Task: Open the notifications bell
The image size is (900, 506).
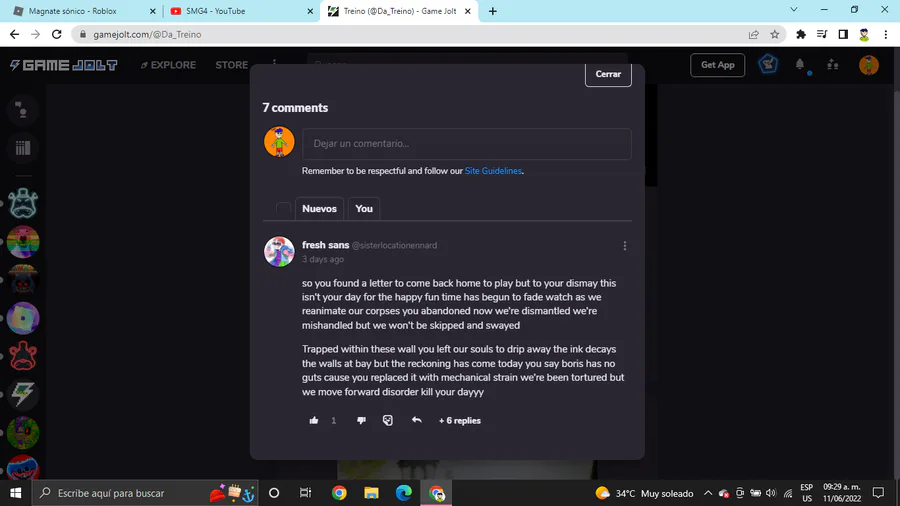Action: click(x=800, y=65)
